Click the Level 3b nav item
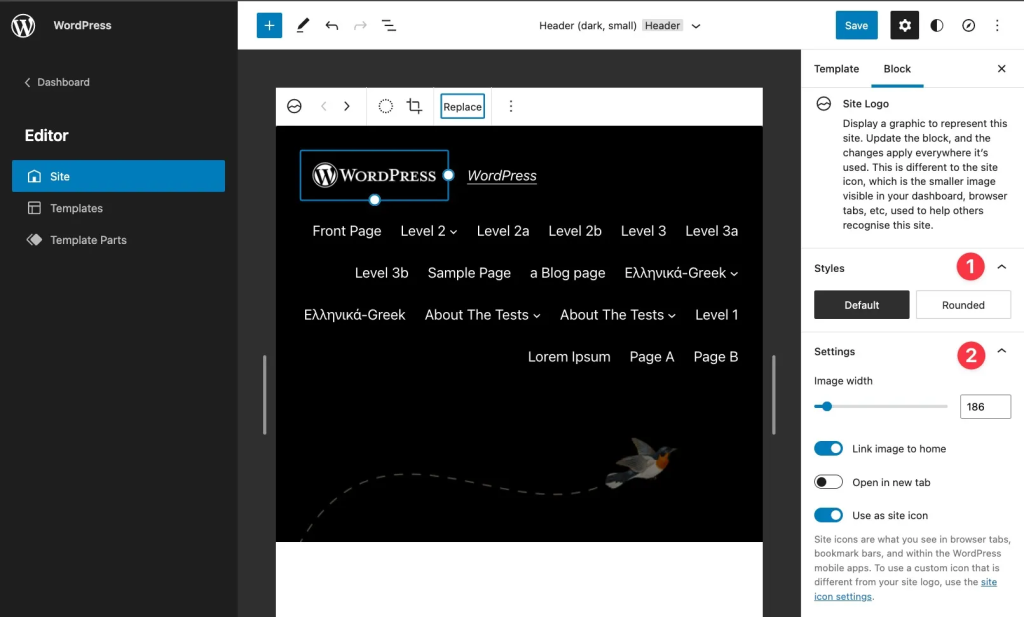1024x617 pixels. point(381,273)
